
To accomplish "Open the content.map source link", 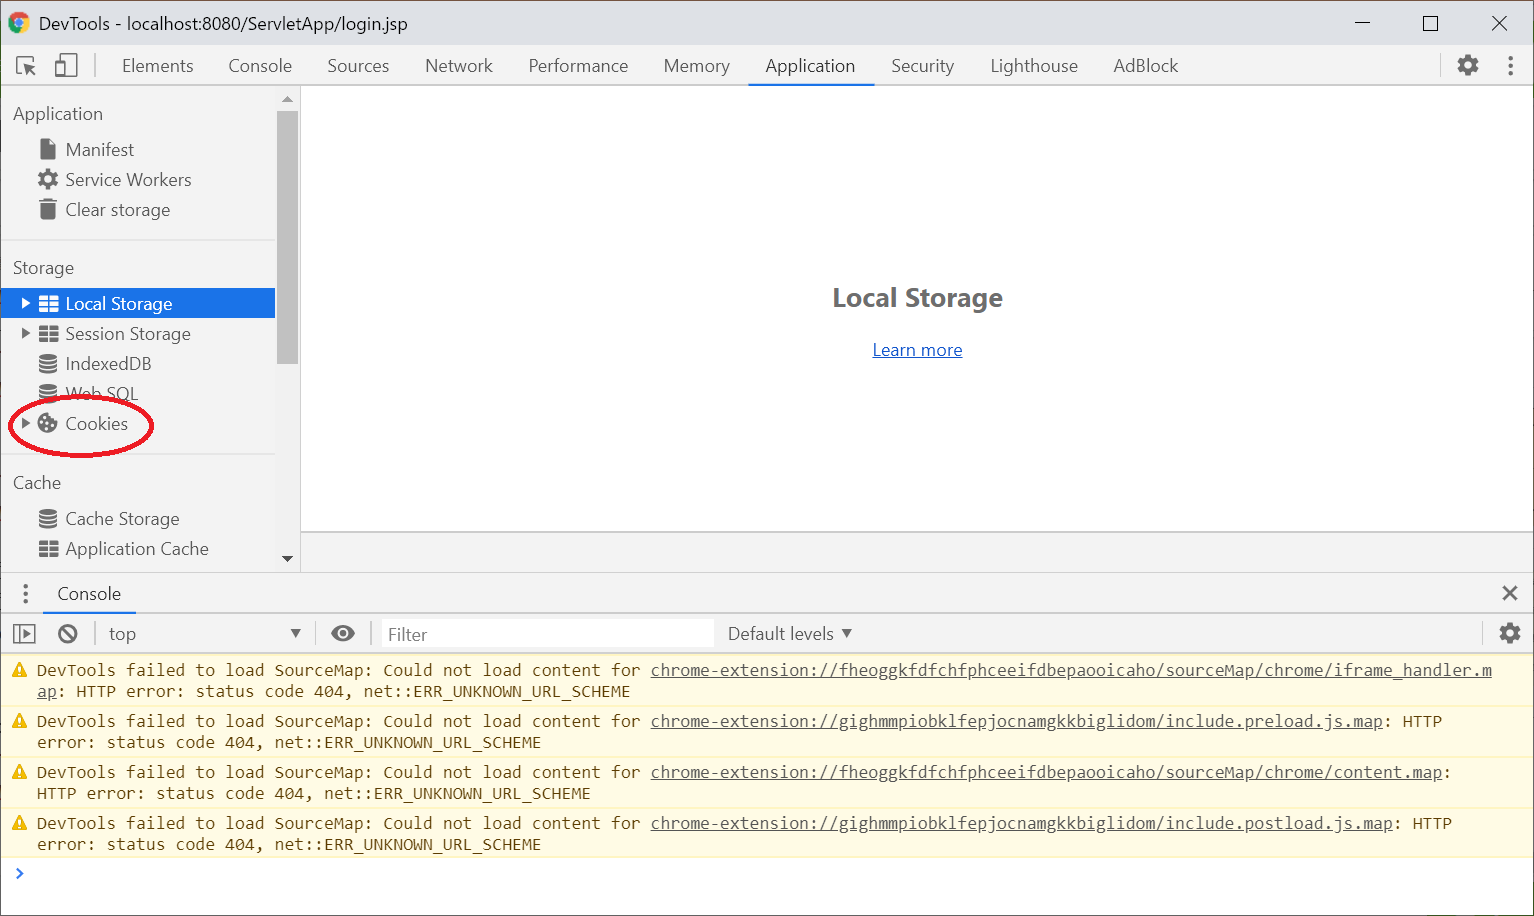I will [1046, 772].
